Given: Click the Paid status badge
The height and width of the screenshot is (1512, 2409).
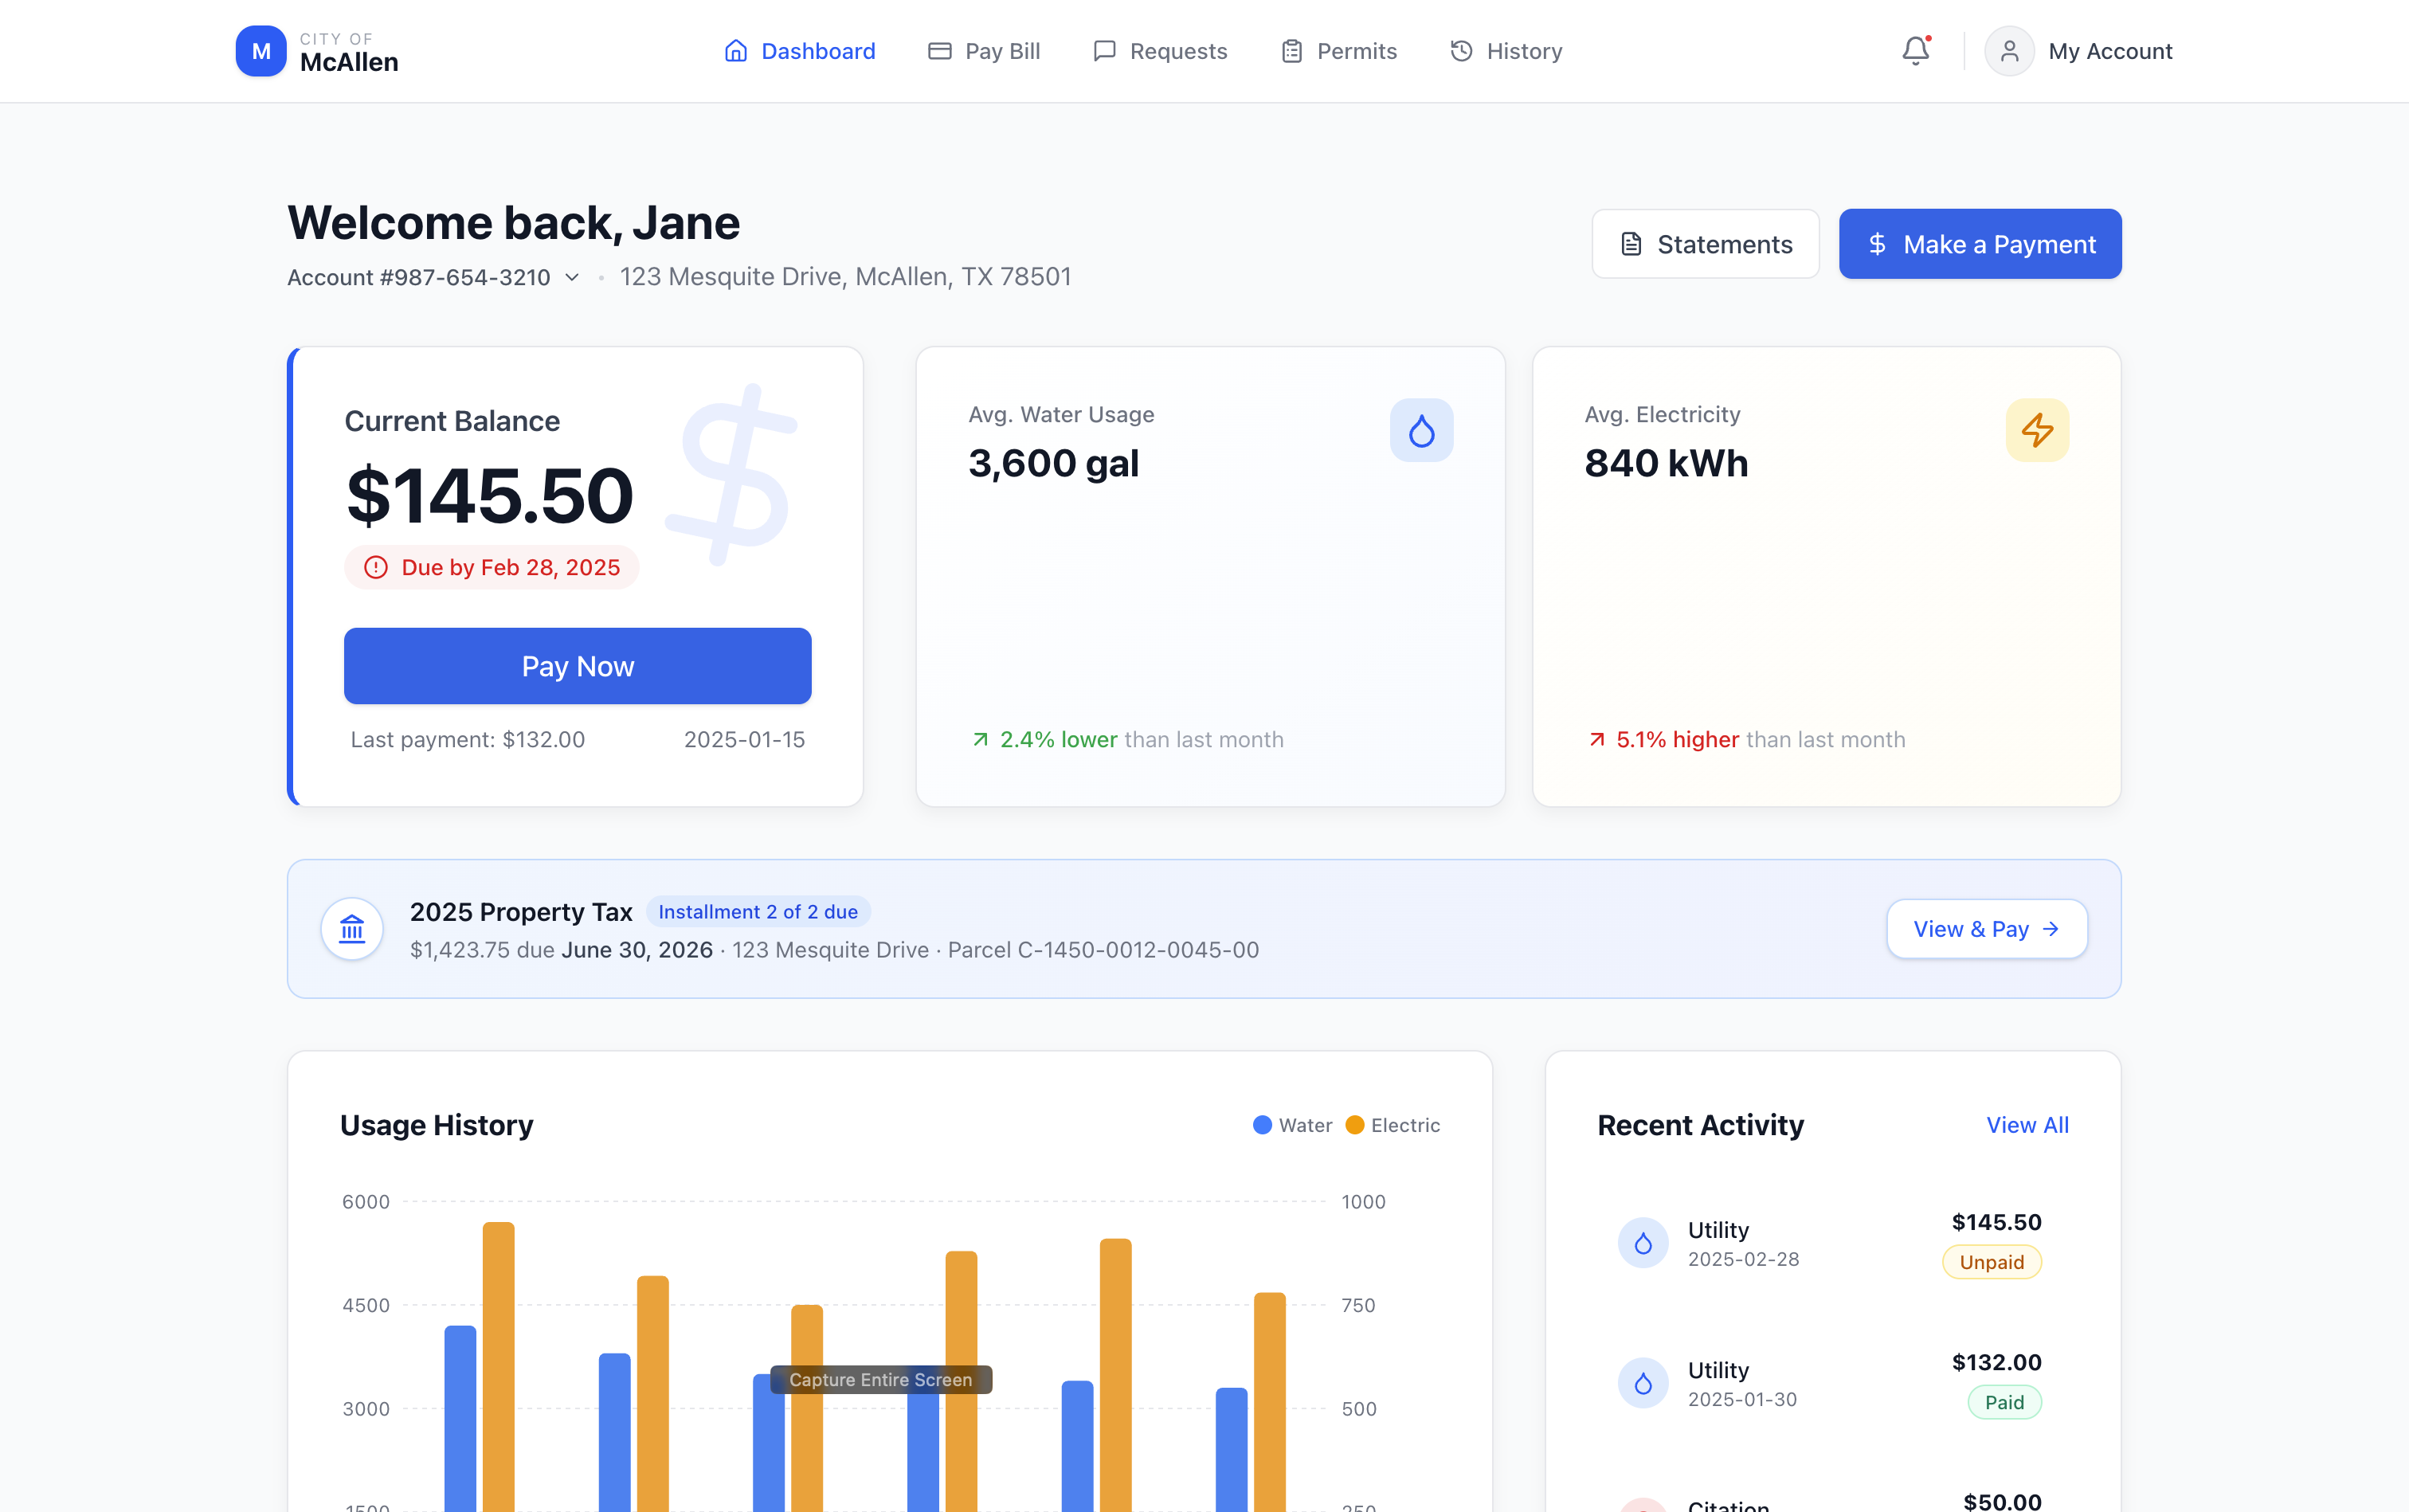Looking at the screenshot, I should (2004, 1402).
